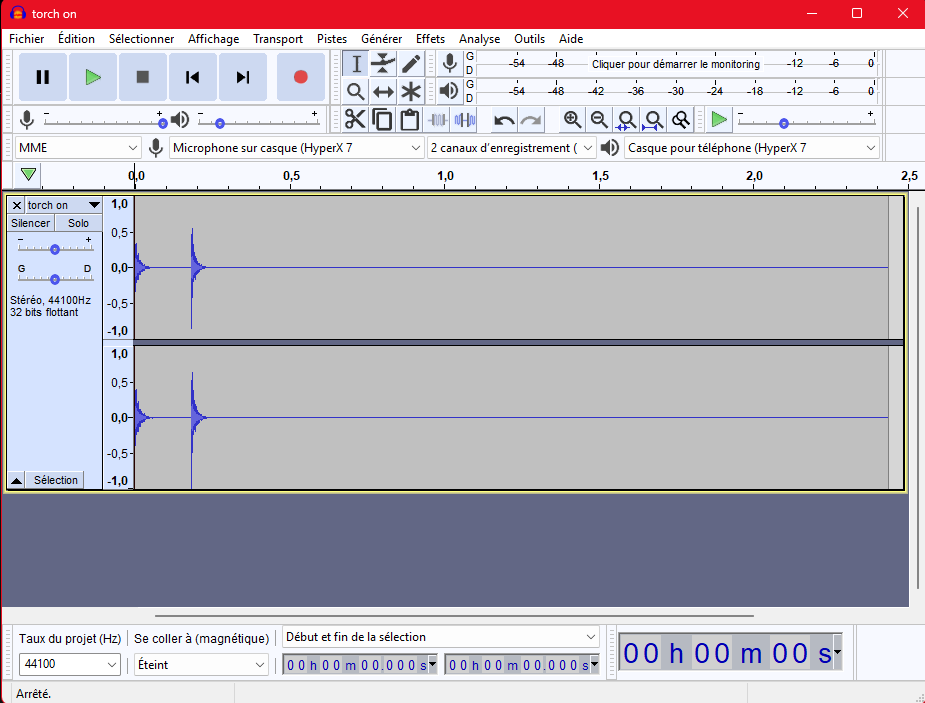Image resolution: width=925 pixels, height=703 pixels.
Task: Click the playback meter speaker icon
Action: point(450,91)
